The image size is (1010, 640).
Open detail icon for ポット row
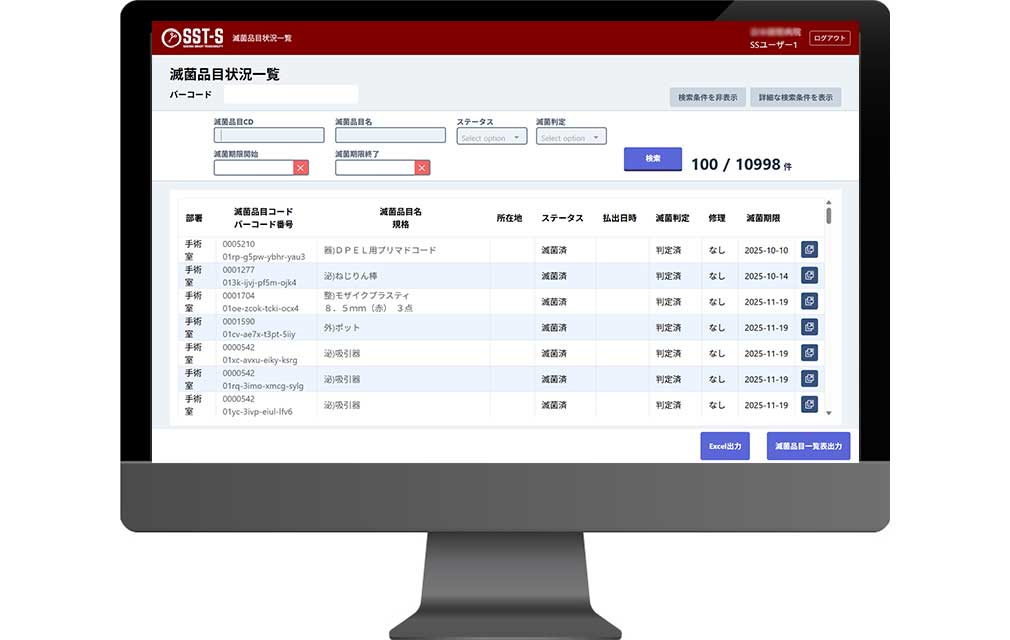809,327
